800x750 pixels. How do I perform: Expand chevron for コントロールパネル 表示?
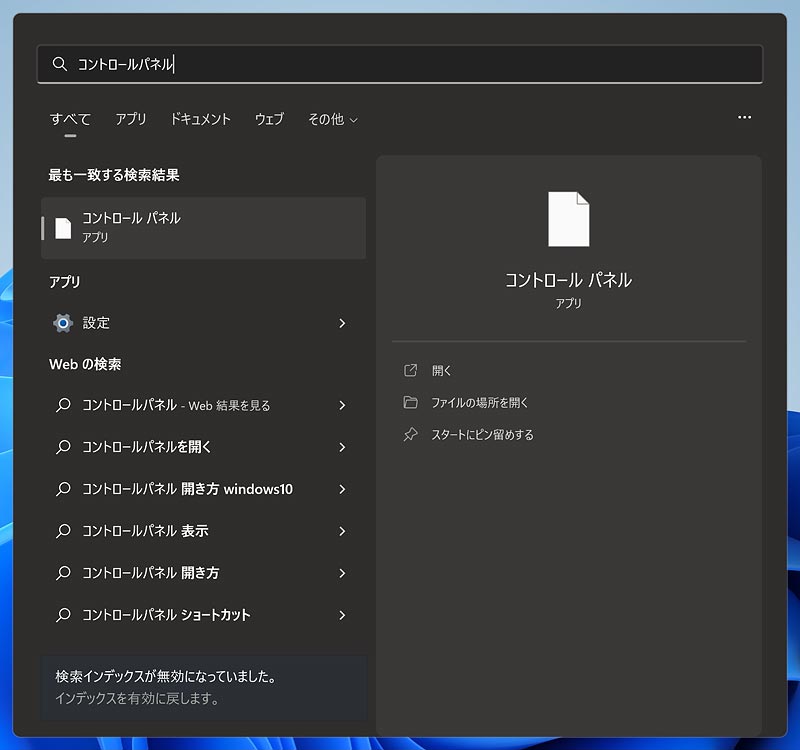click(x=342, y=531)
